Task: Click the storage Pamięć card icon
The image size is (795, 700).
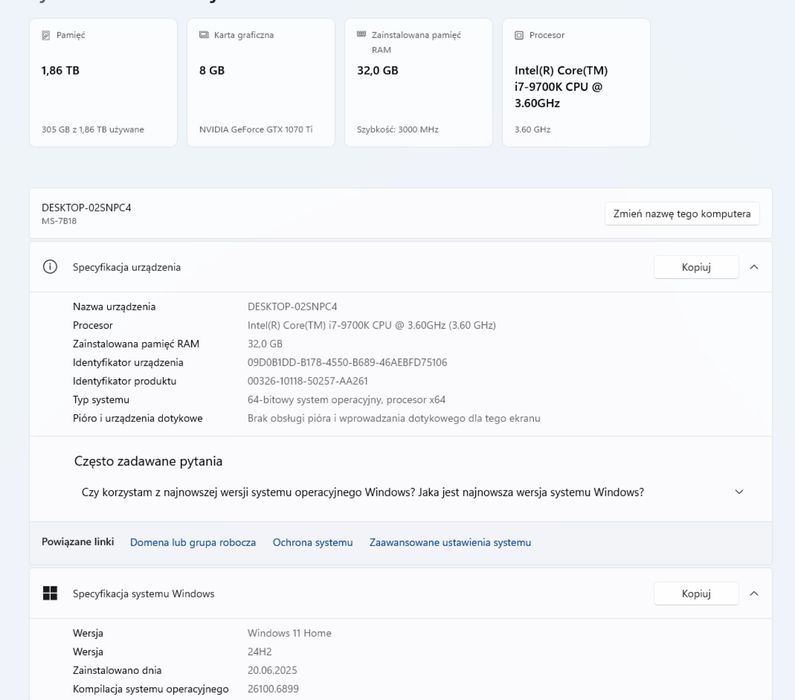Action: [46, 35]
